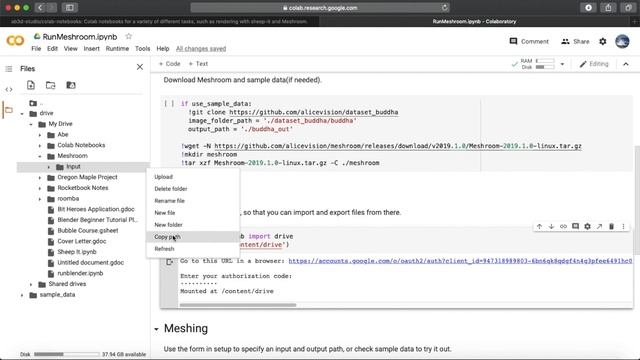Open notebook settings gear icon
Viewport: 640px width, 360px height.
tap(602, 41)
